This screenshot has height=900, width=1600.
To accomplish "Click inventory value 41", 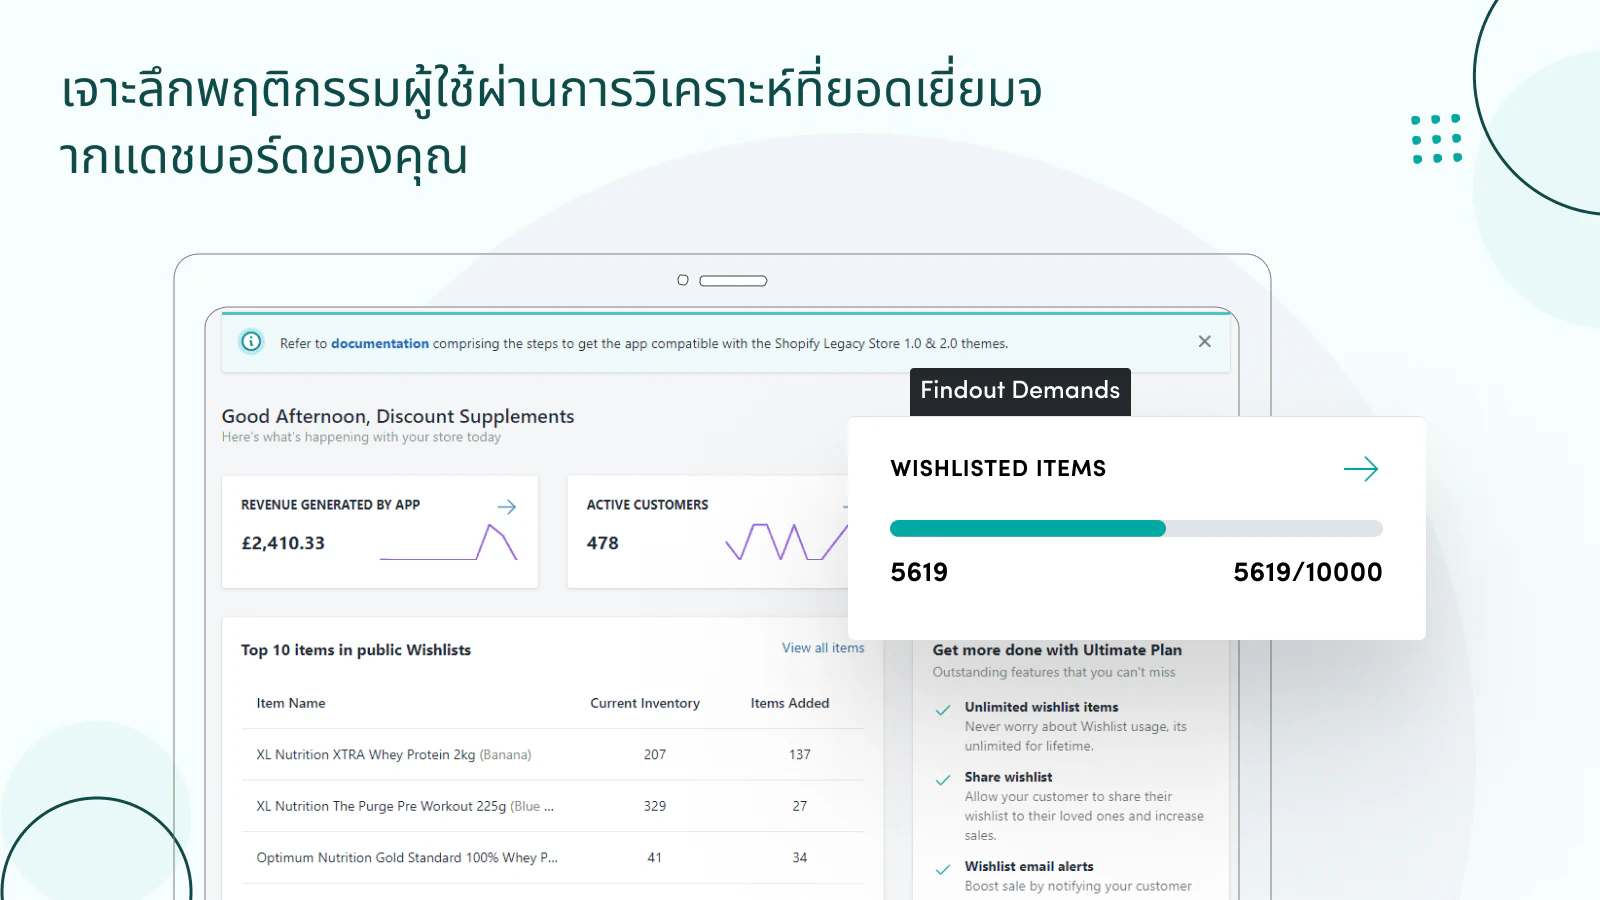I will [x=655, y=858].
